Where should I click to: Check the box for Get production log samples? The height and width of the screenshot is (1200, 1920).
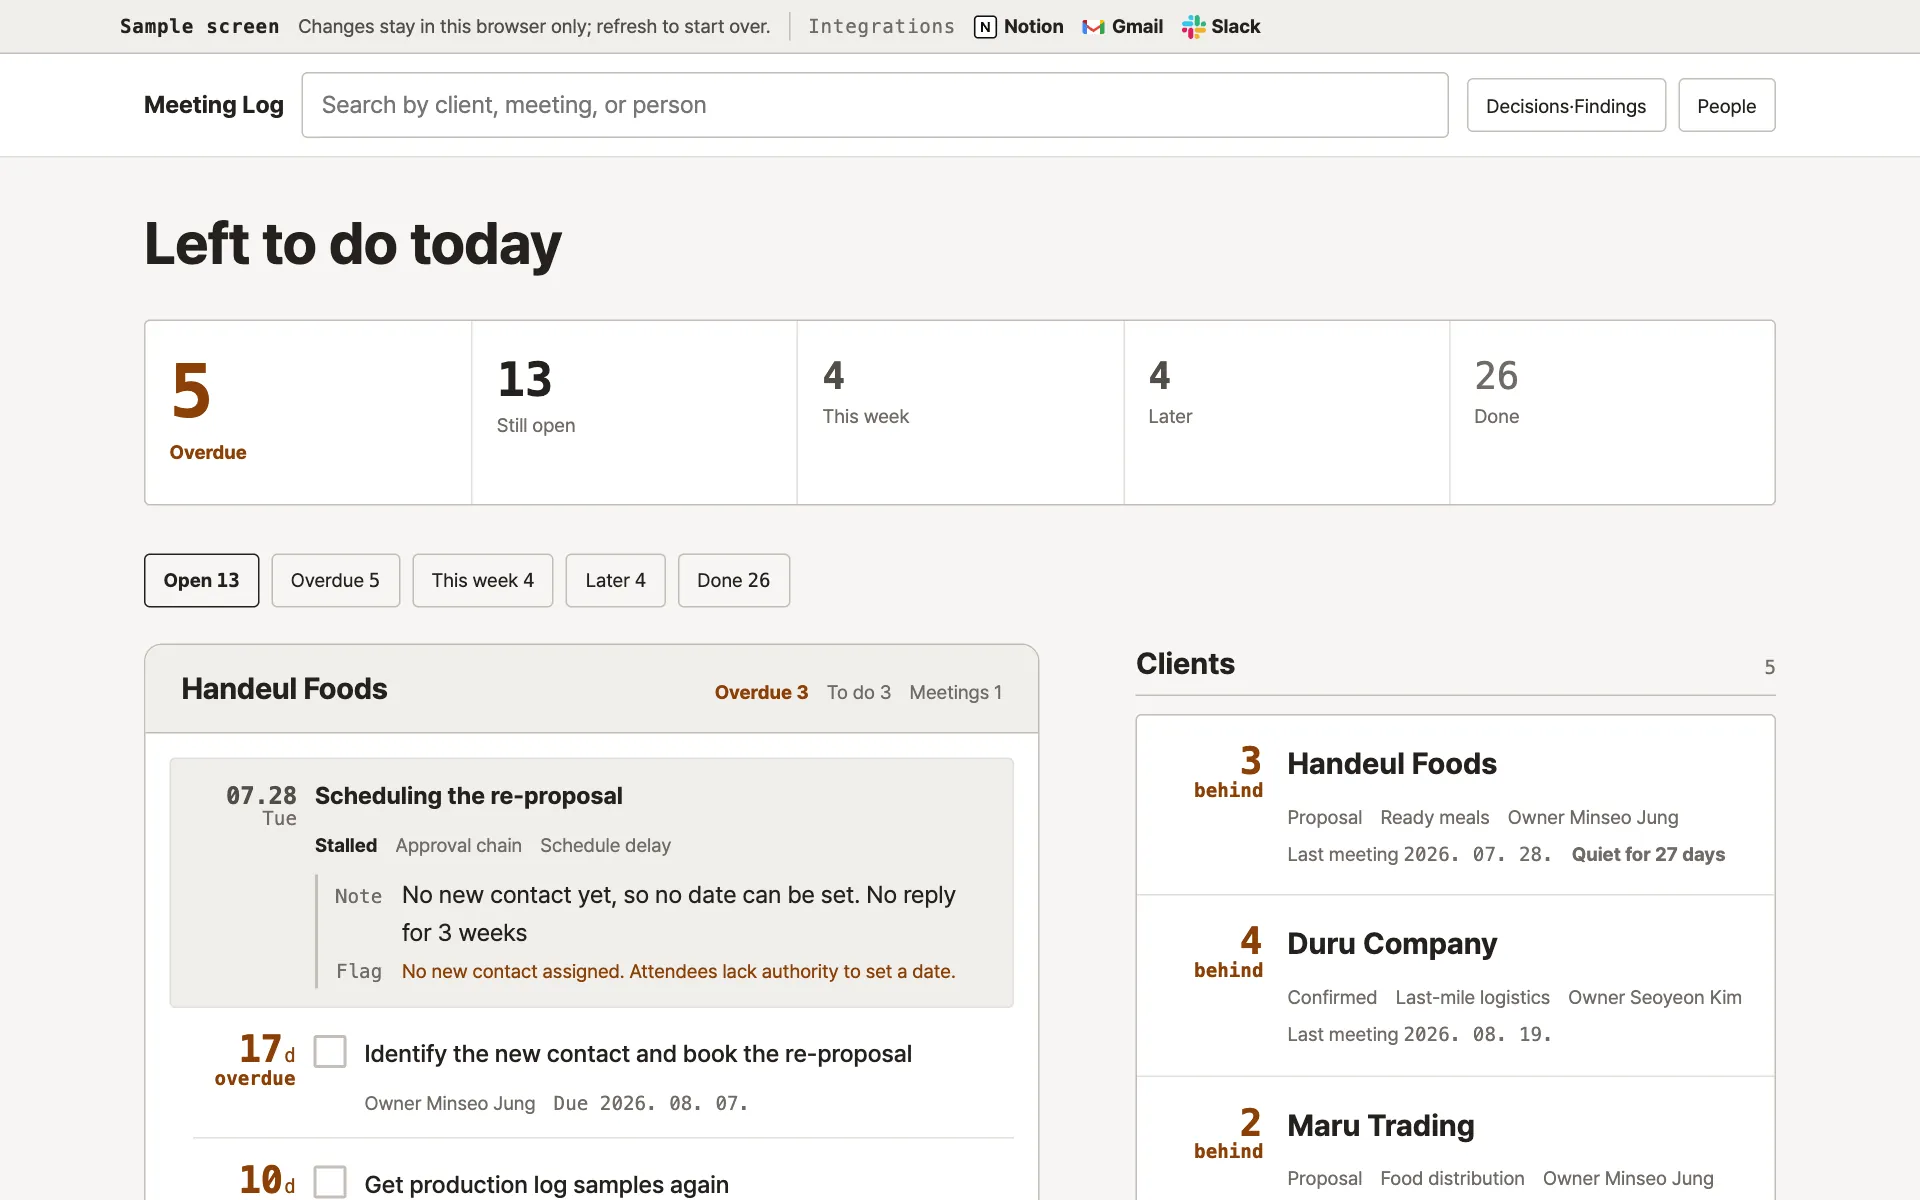(x=330, y=1182)
